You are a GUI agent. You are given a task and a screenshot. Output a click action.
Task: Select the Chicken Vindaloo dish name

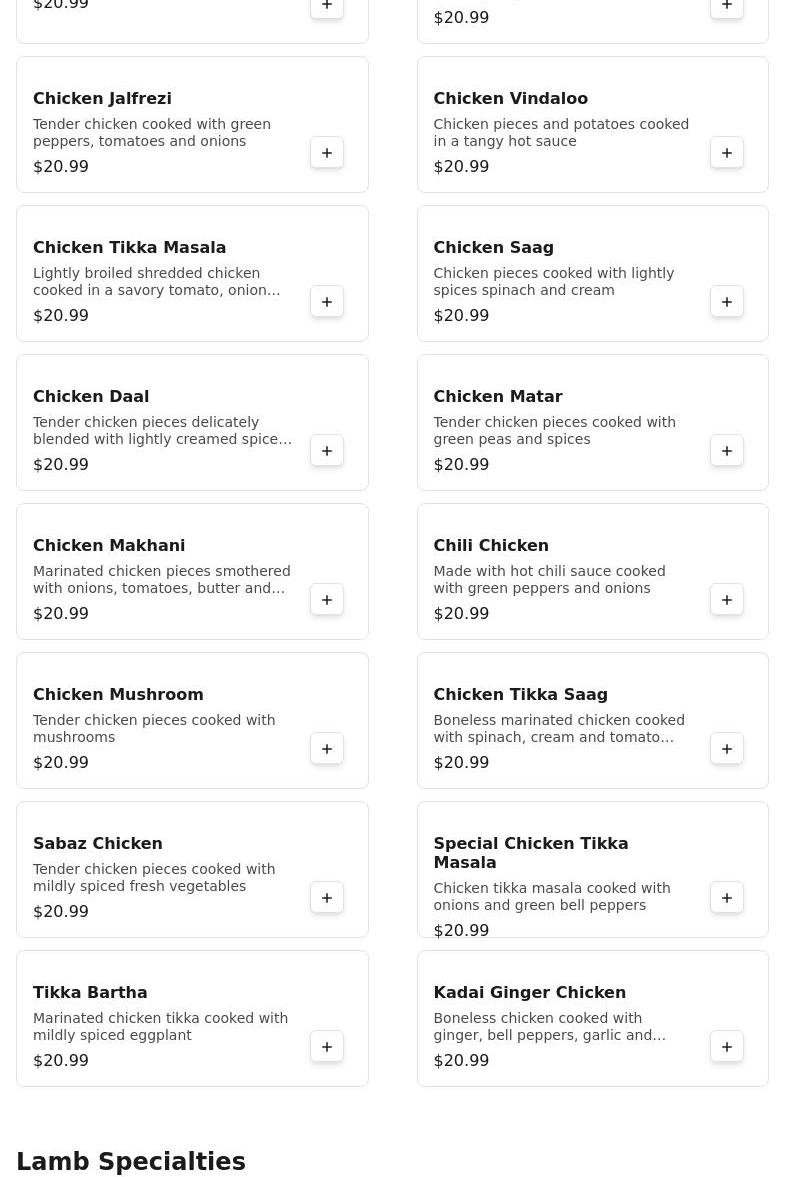pos(510,99)
